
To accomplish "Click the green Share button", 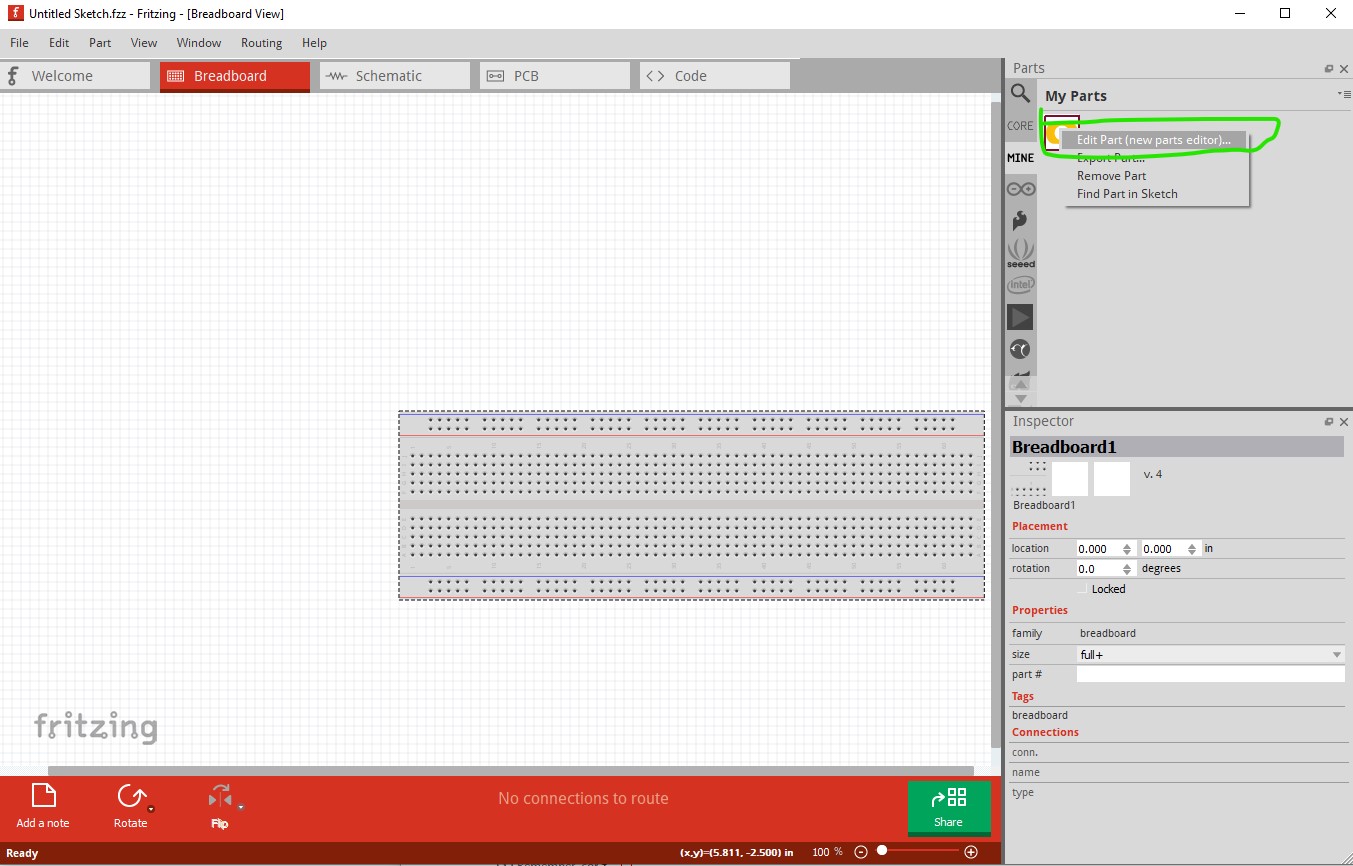I will 948,806.
